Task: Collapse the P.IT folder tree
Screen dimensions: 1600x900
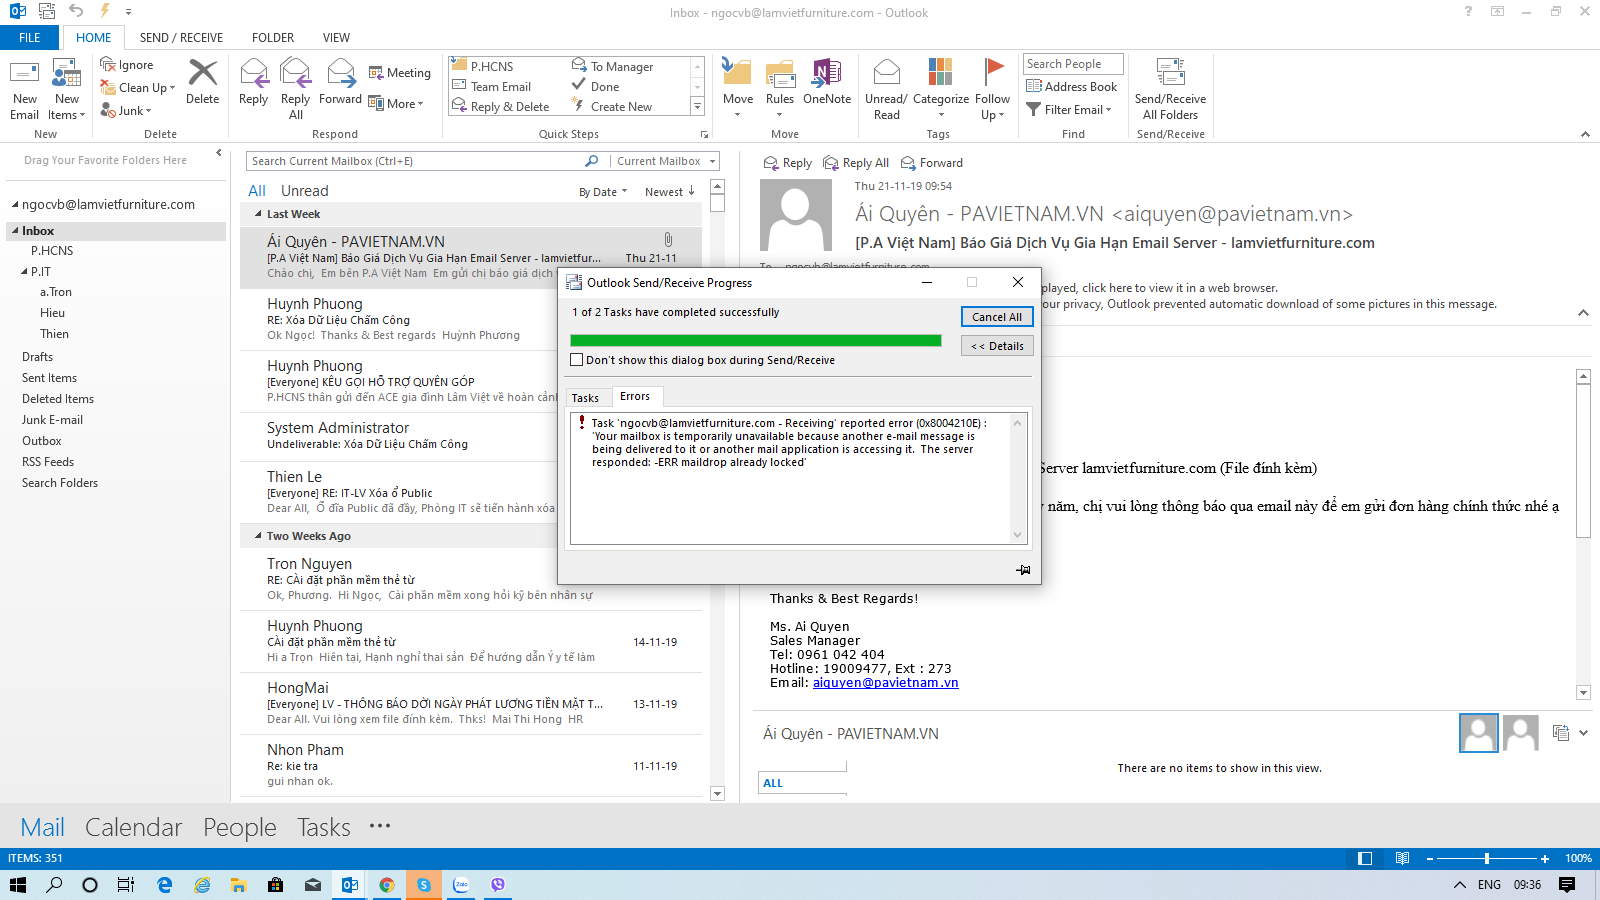Action: tap(25, 272)
